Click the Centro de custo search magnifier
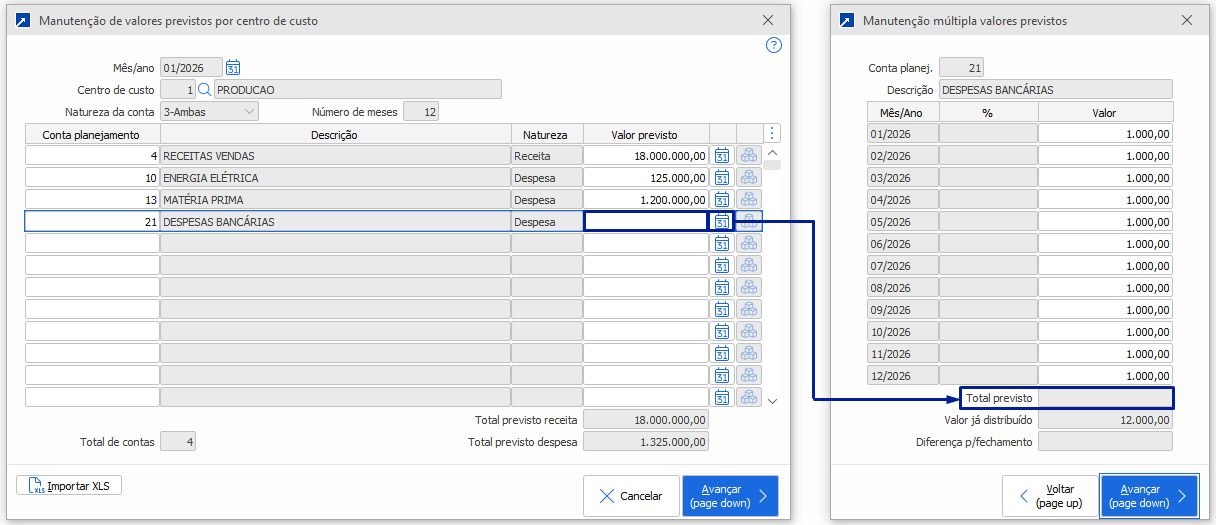Image resolution: width=1216 pixels, height=525 pixels. tap(205, 90)
